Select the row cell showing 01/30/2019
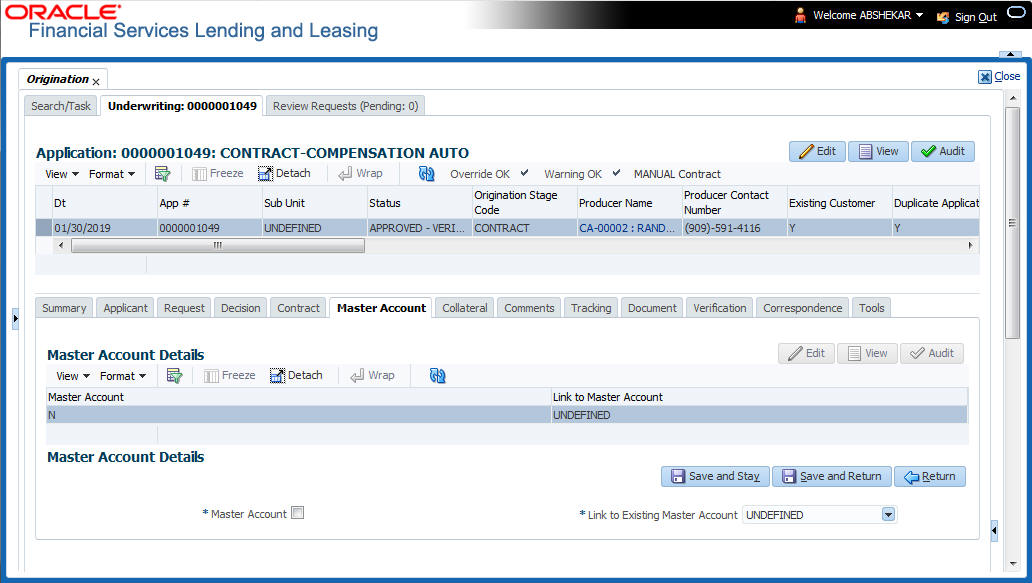 pyautogui.click(x=105, y=228)
